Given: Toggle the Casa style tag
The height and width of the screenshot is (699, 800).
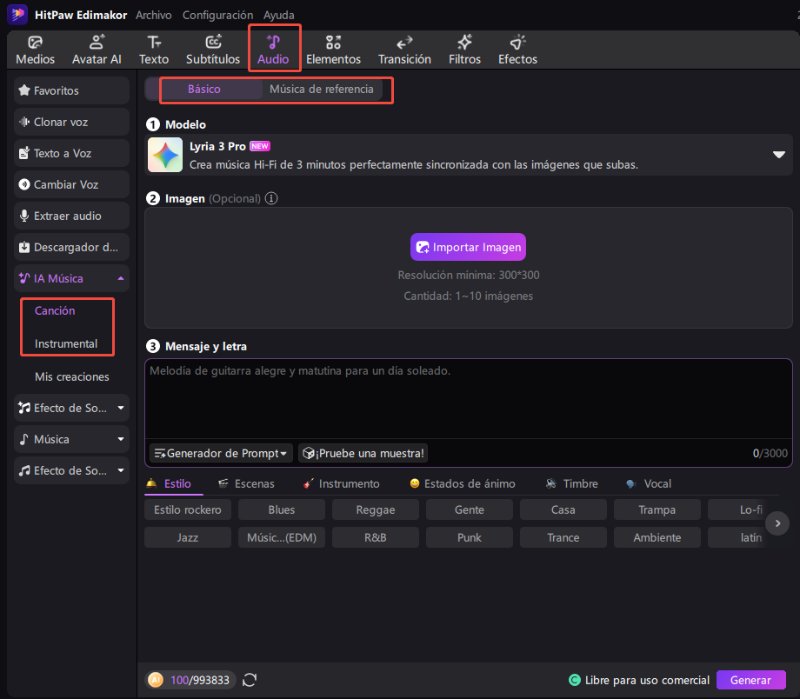Looking at the screenshot, I should point(563,510).
